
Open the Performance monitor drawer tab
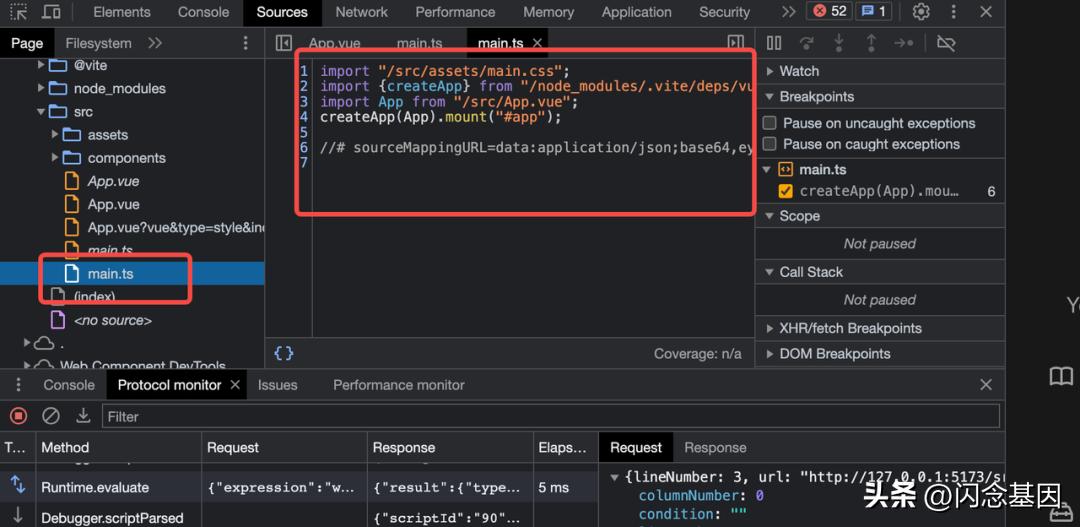click(398, 385)
